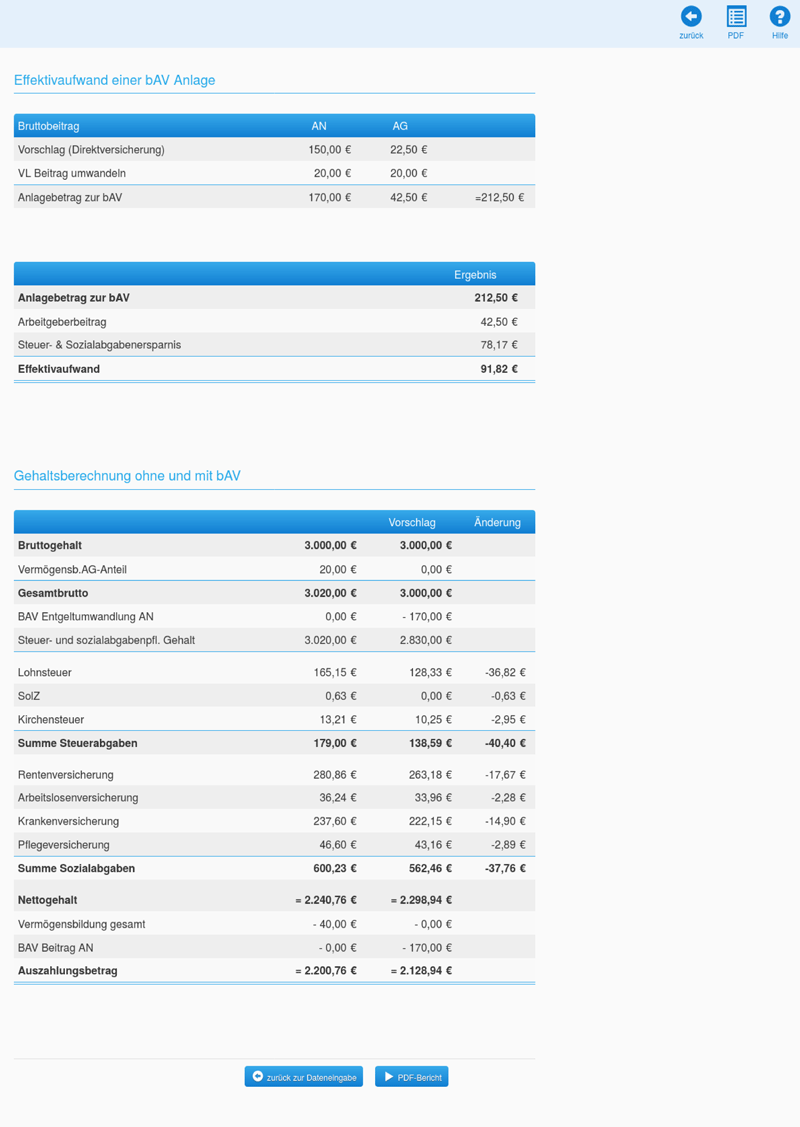This screenshot has width=800, height=1127.
Task: Select the 'VL Beitrag umwandeln' row
Action: click(x=275, y=173)
